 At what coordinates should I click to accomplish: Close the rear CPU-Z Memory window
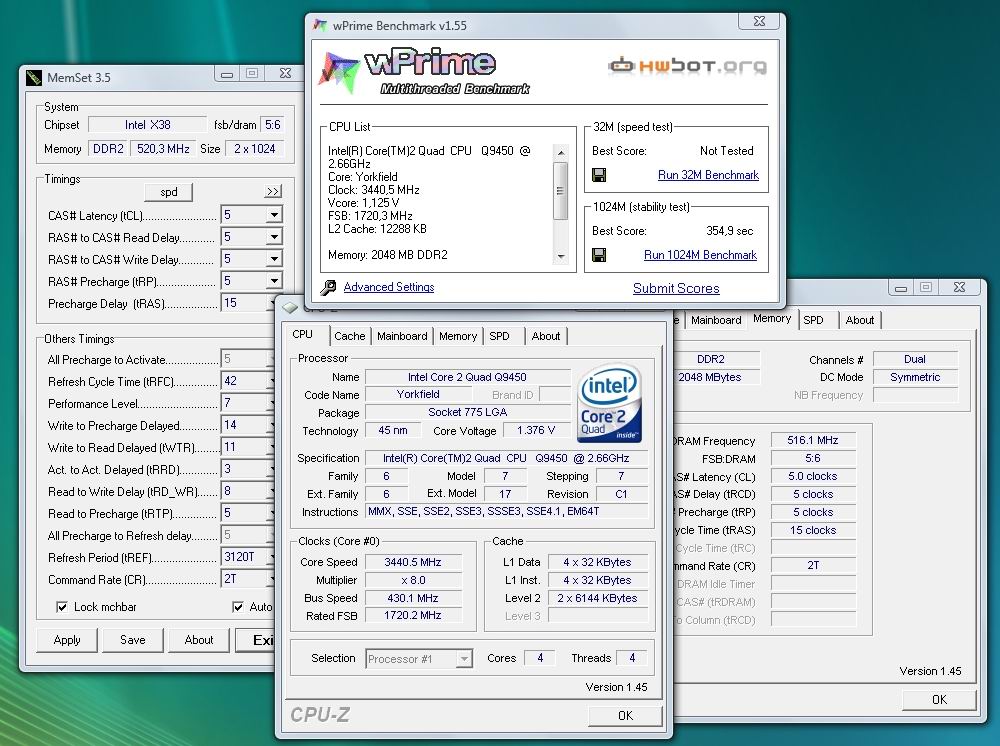pos(959,287)
